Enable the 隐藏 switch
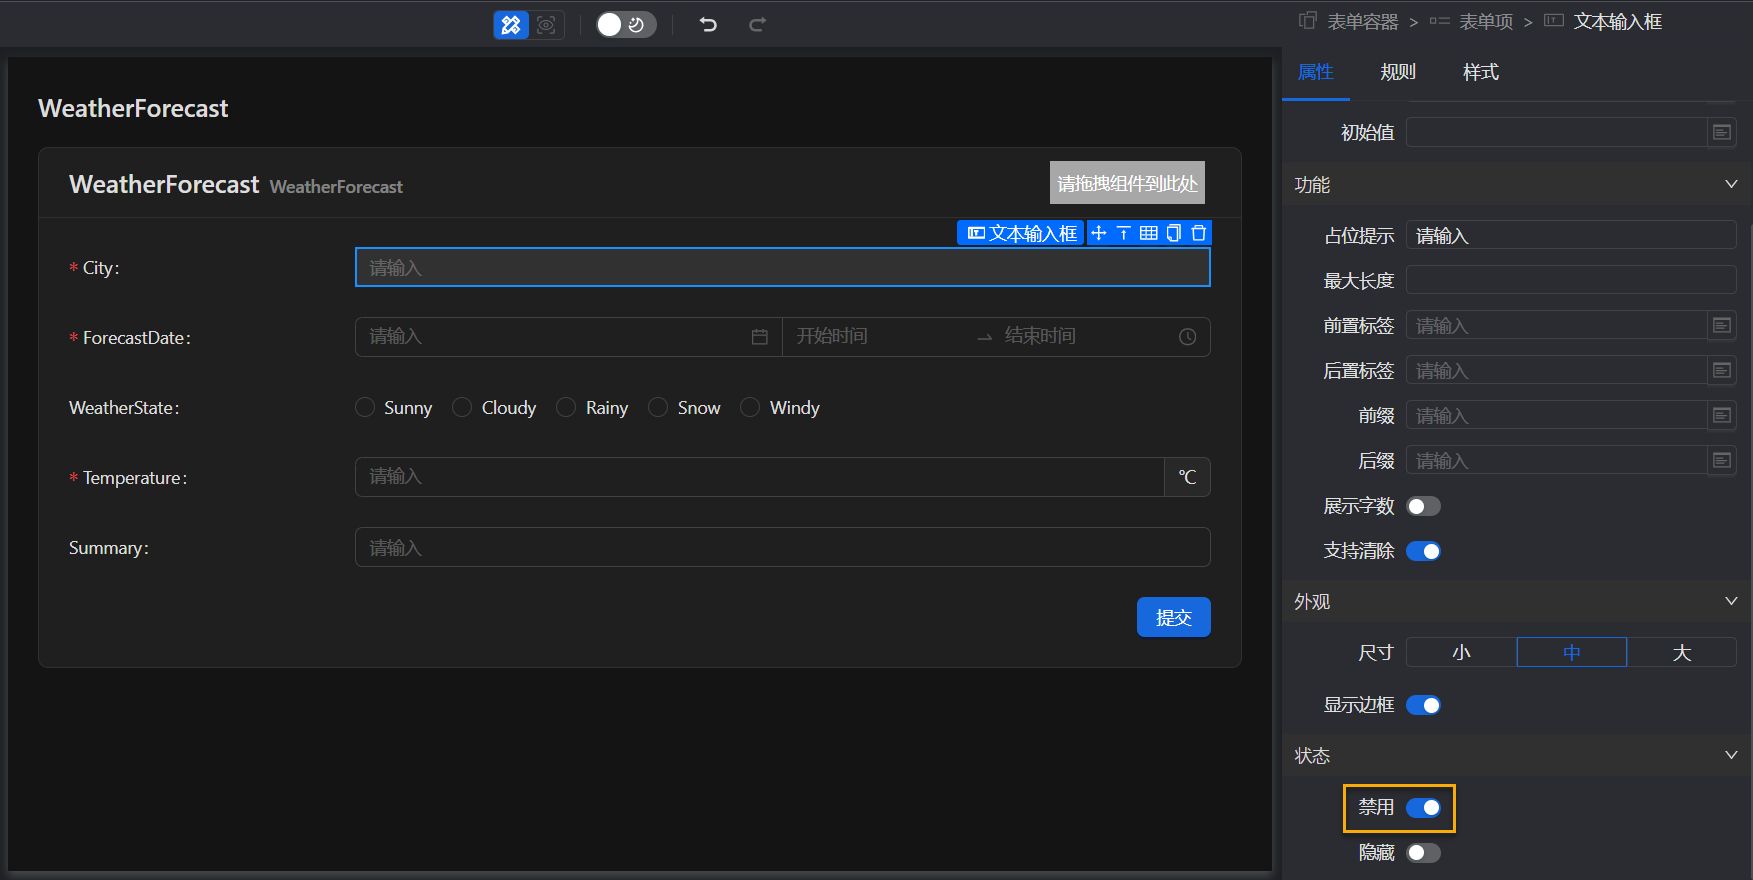The width and height of the screenshot is (1753, 880). pos(1423,852)
